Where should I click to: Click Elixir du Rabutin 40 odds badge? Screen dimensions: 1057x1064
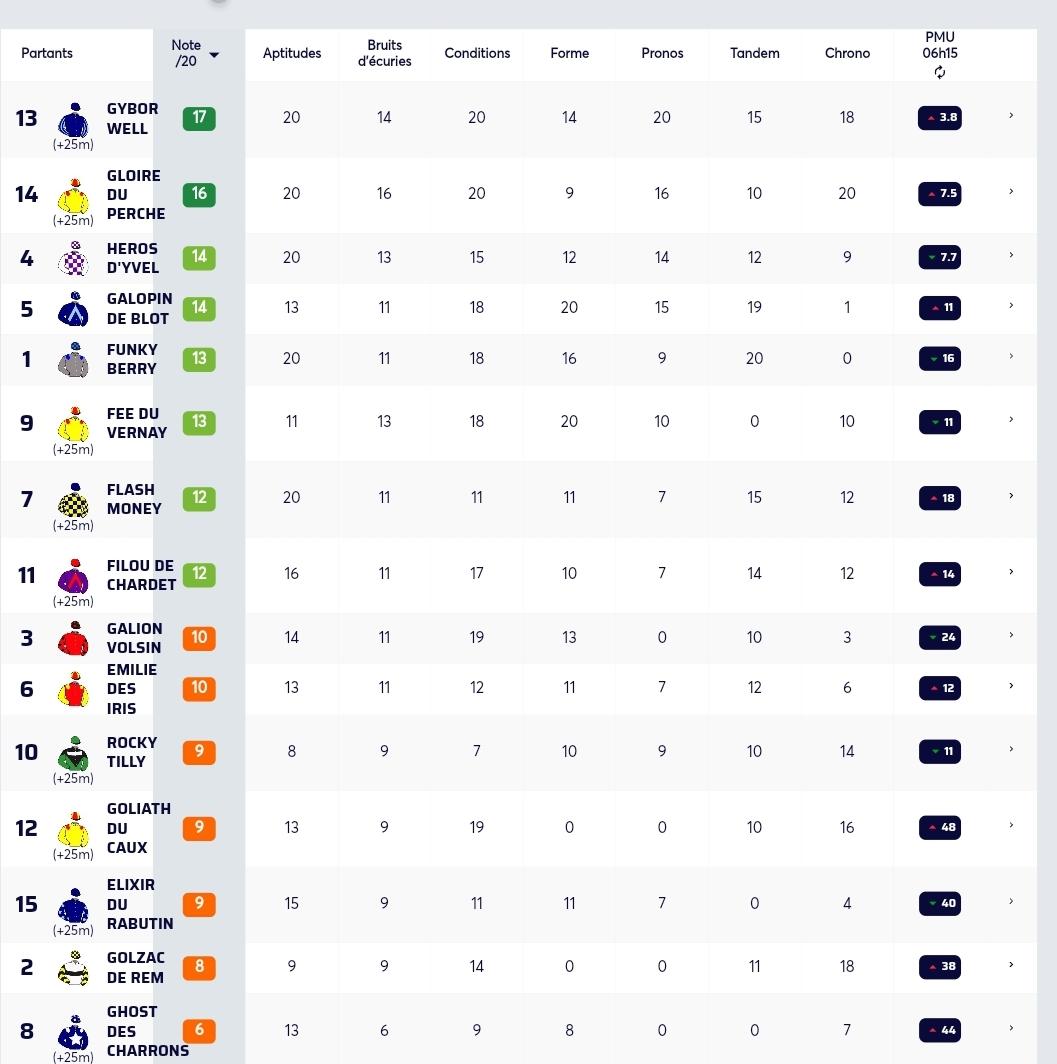(x=940, y=903)
